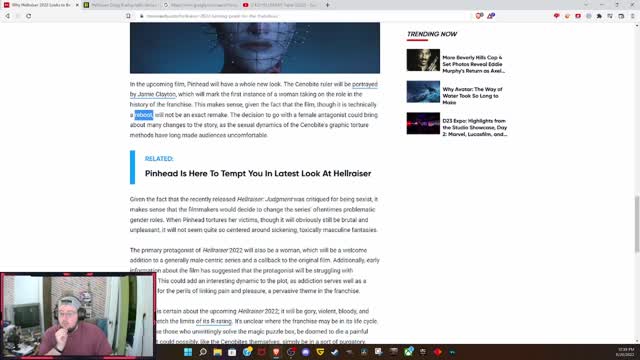Open the Brave browser taskbar icon

(x=276, y=352)
